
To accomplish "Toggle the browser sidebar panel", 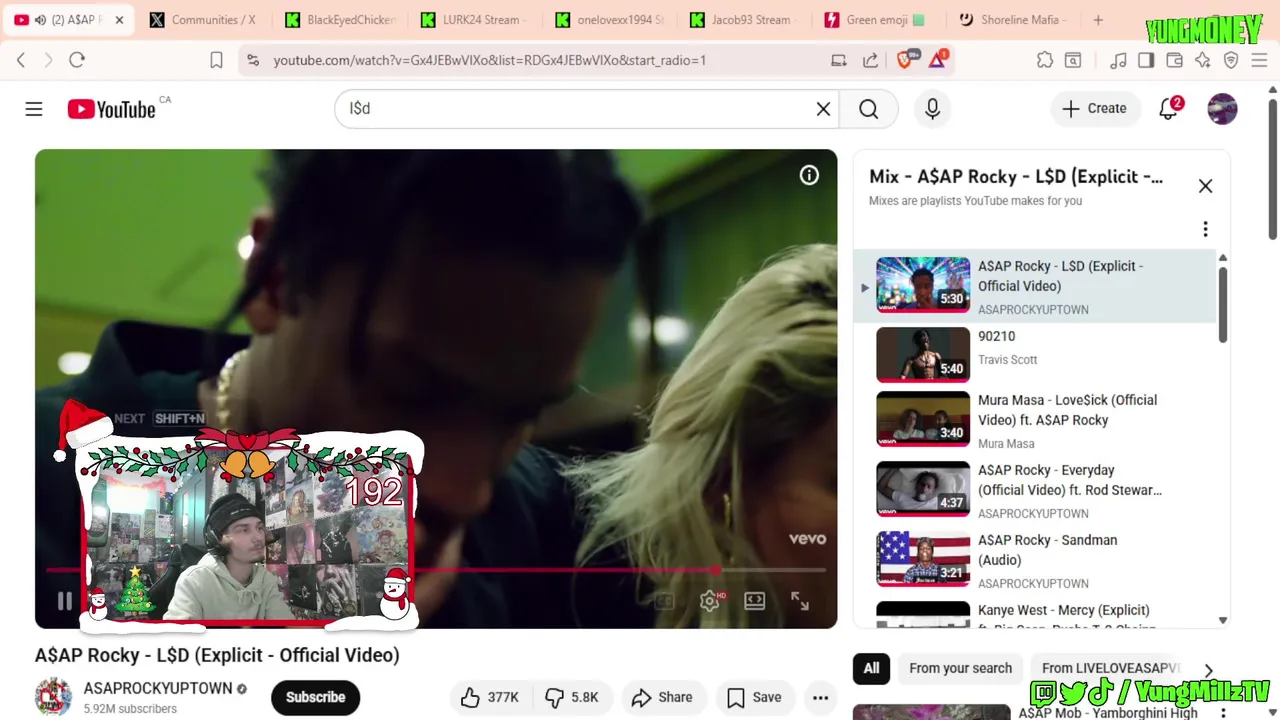I will click(x=1146, y=60).
